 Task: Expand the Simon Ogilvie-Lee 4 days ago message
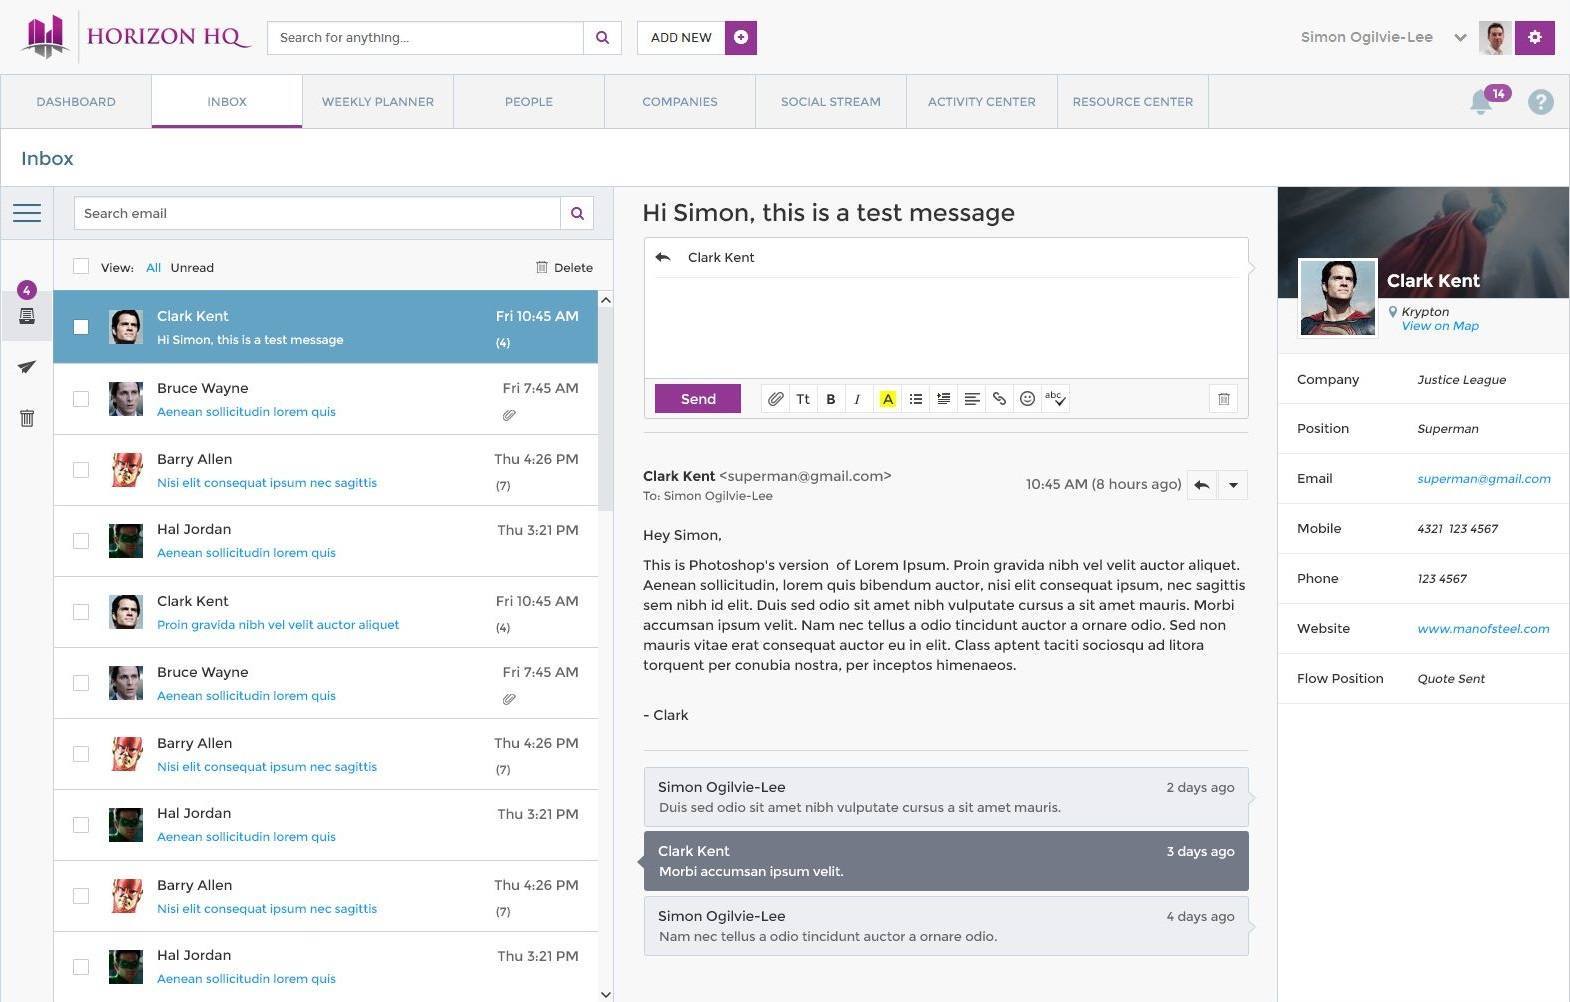pos(946,926)
